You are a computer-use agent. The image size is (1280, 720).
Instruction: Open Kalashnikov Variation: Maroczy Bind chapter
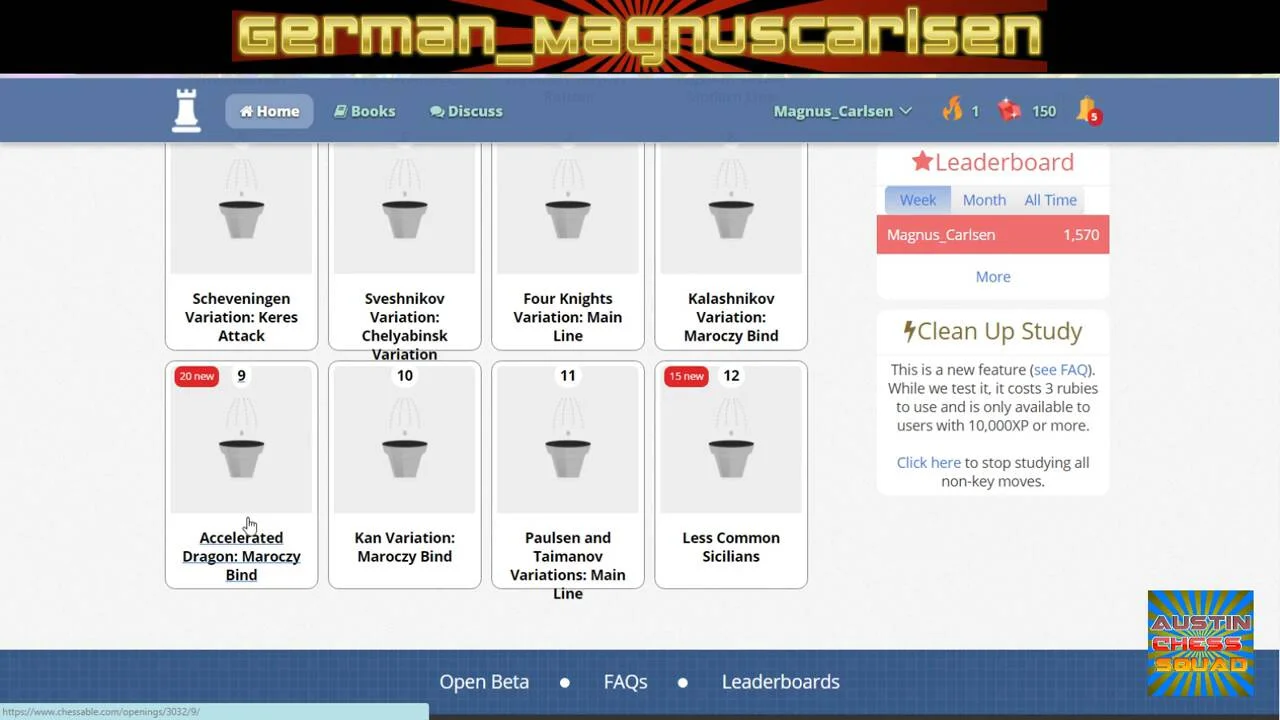click(731, 317)
